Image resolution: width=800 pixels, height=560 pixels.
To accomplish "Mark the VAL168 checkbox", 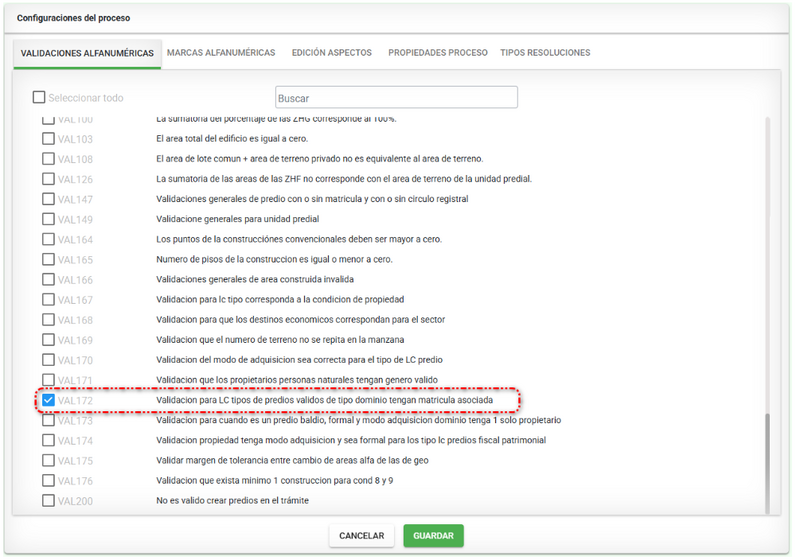I will pos(48,319).
